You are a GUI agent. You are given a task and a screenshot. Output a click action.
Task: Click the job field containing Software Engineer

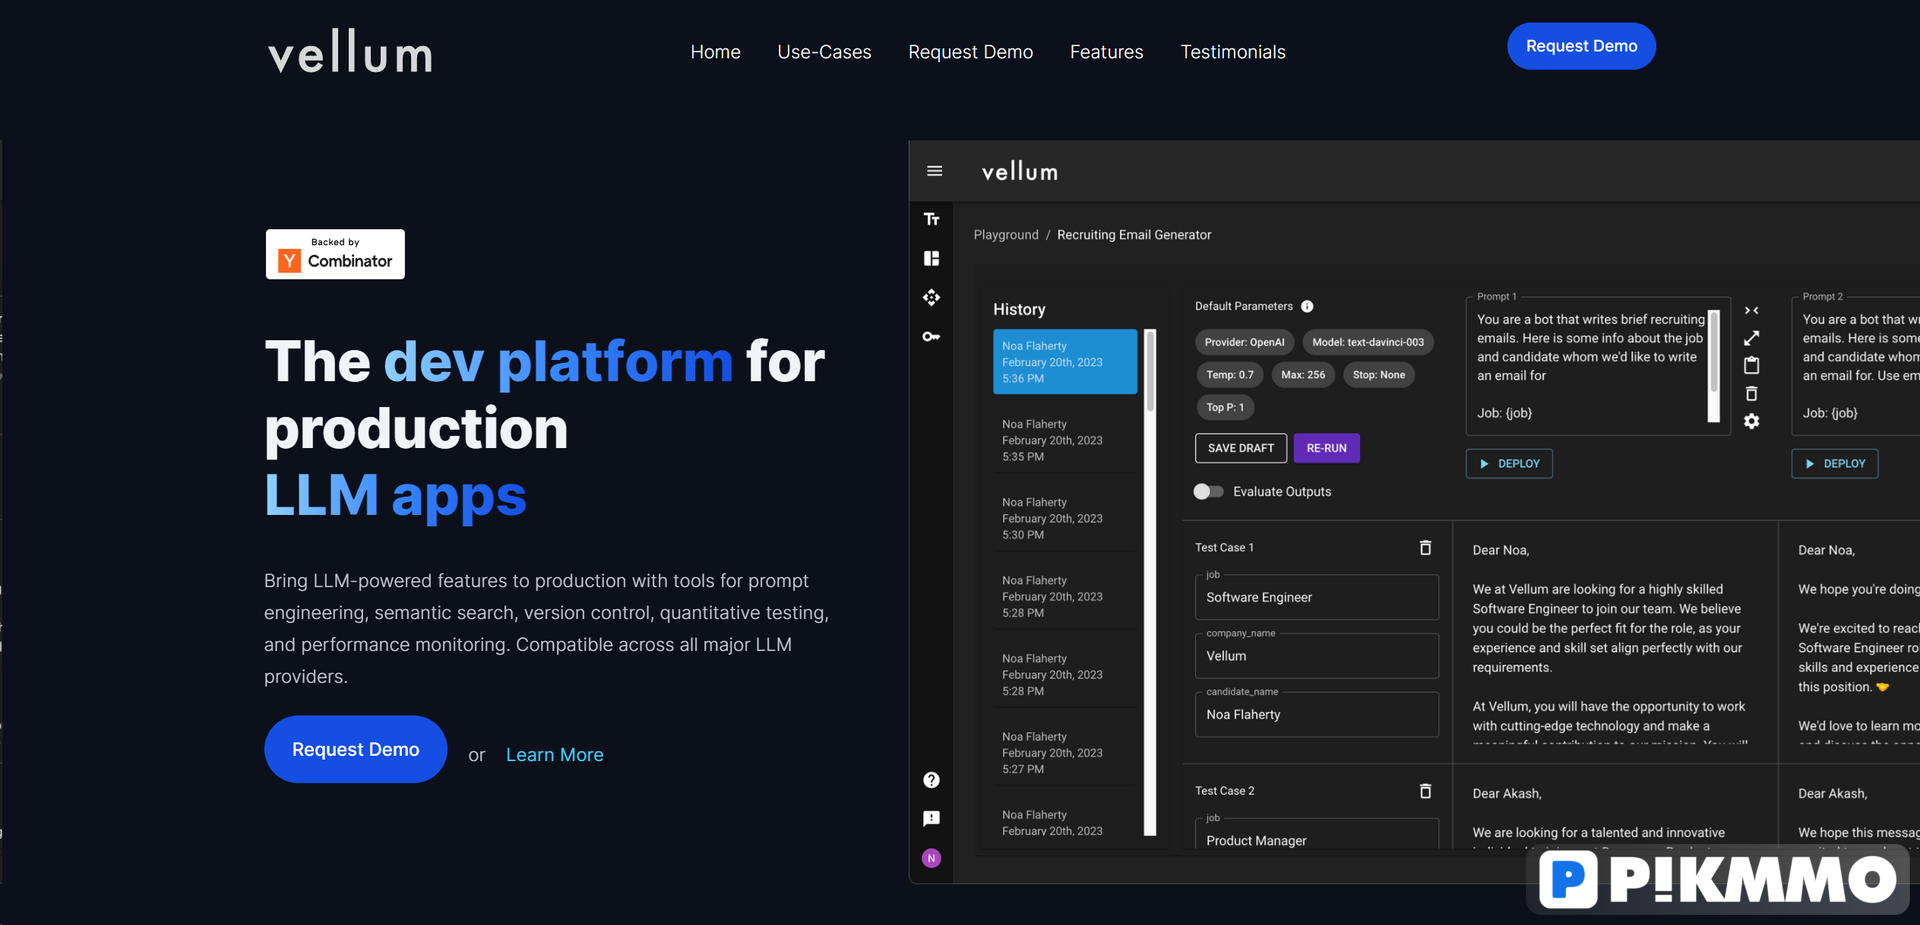[x=1316, y=597]
